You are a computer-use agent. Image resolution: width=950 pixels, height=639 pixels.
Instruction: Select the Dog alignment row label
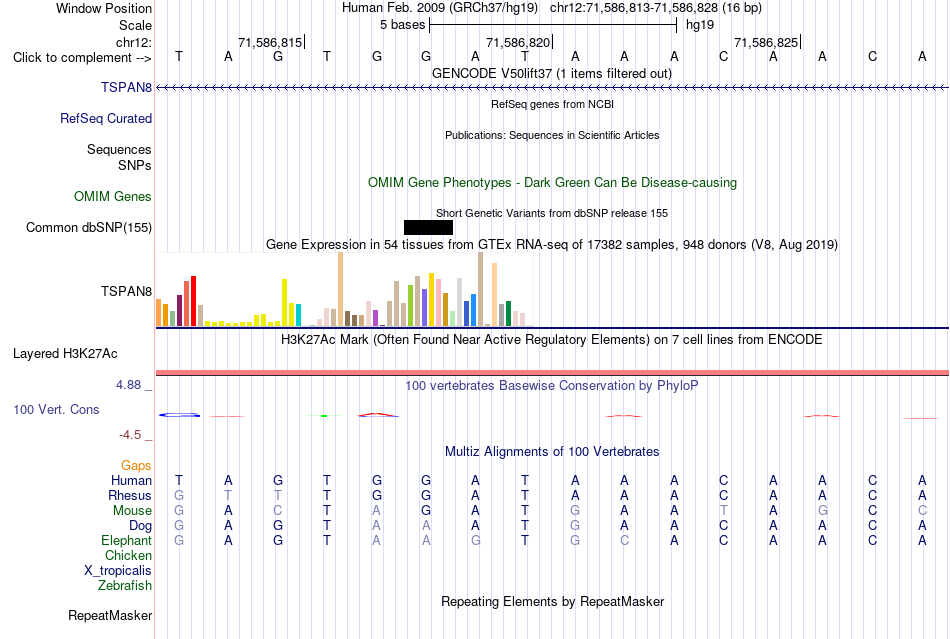tap(140, 525)
